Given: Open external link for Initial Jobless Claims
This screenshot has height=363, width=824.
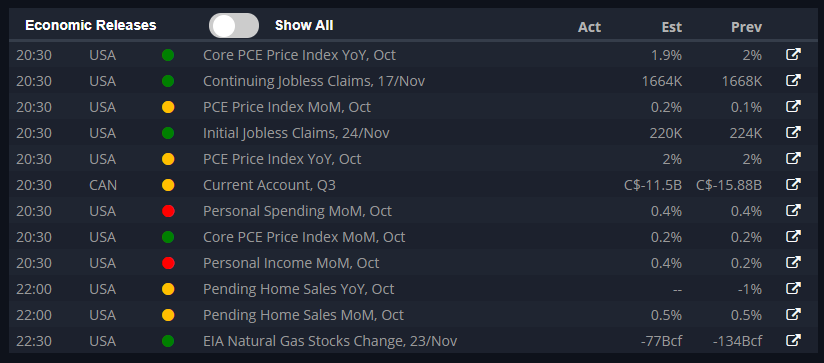Looking at the screenshot, I should tap(793, 132).
